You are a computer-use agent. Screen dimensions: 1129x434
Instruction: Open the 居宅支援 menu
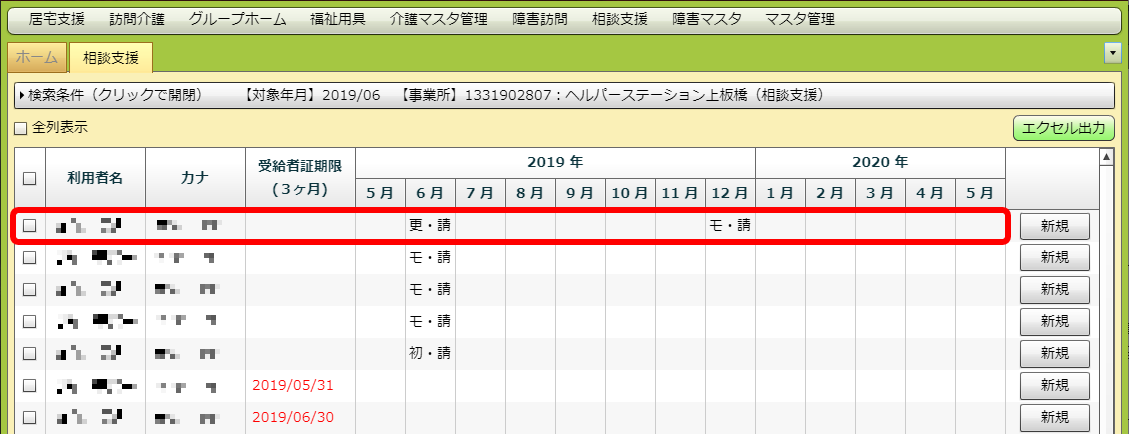(57, 19)
